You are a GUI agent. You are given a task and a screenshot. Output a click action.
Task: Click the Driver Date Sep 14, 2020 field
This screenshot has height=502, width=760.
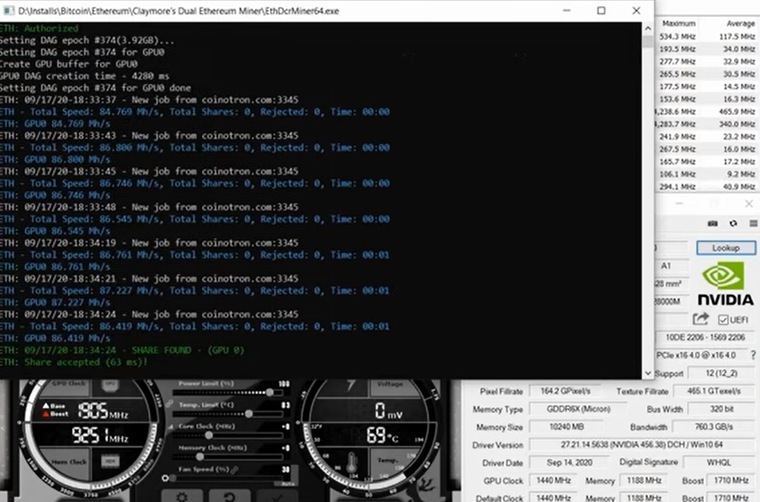(x=570, y=463)
